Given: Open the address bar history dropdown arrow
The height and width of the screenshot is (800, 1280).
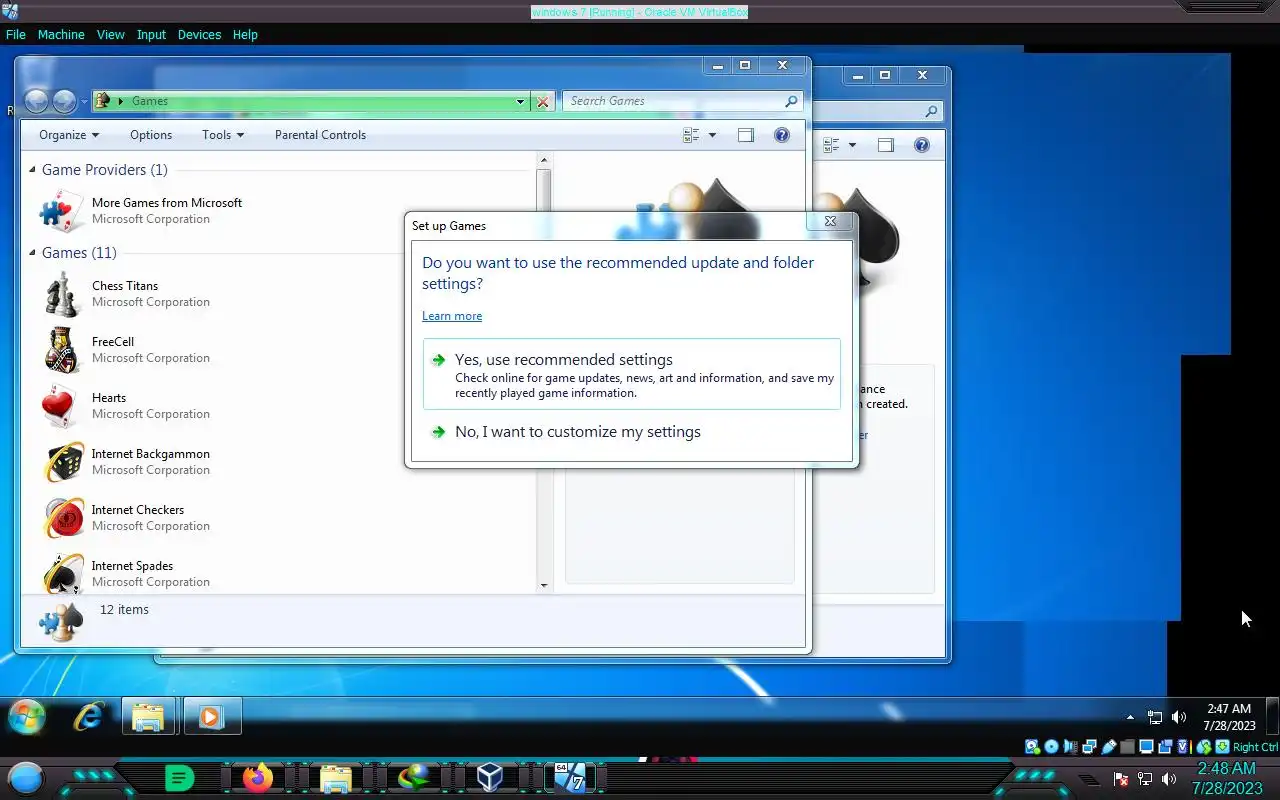Looking at the screenshot, I should coord(520,101).
